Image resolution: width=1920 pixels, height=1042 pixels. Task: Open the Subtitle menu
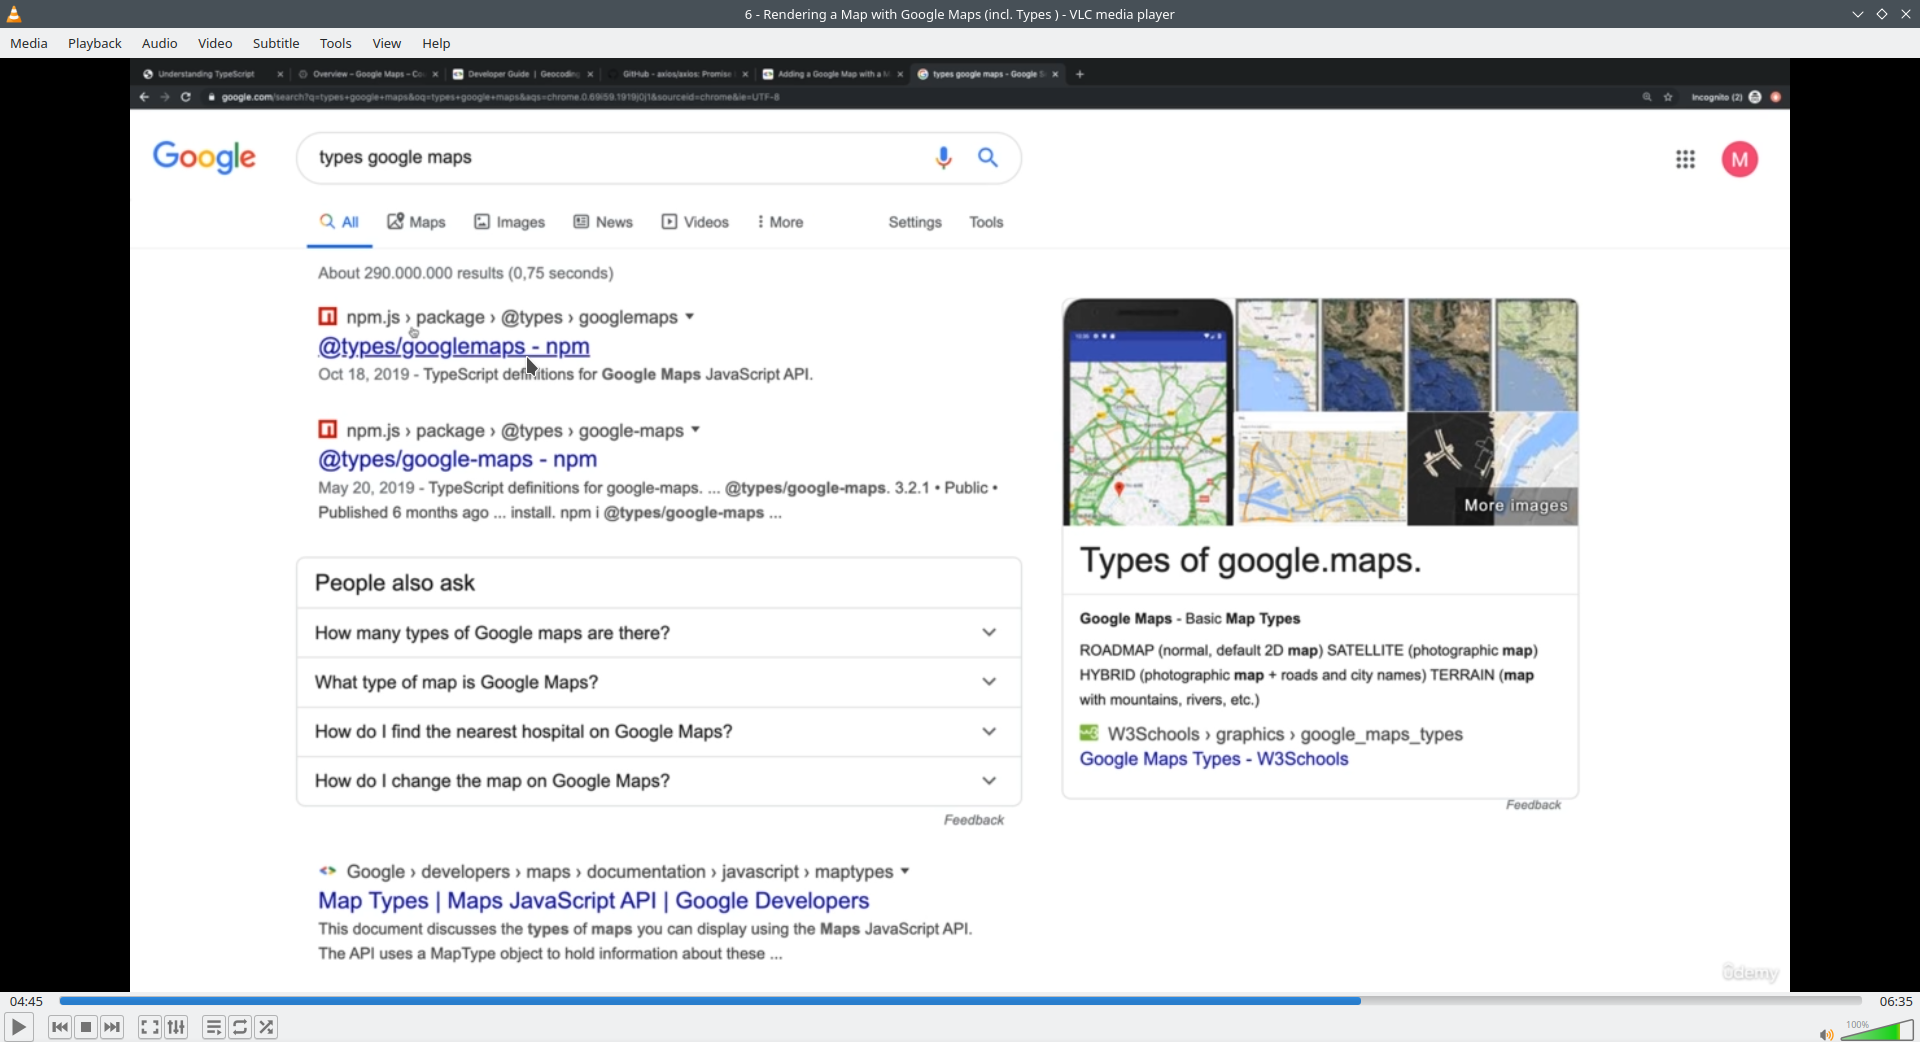coord(276,43)
